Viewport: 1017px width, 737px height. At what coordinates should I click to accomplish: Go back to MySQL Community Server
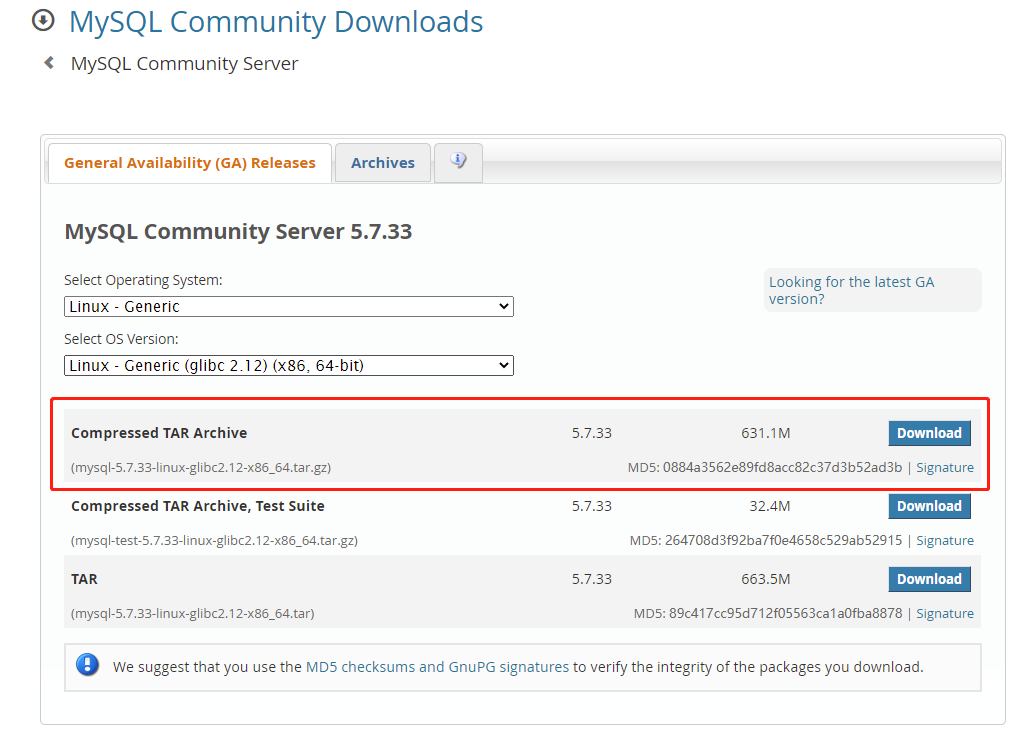(184, 64)
